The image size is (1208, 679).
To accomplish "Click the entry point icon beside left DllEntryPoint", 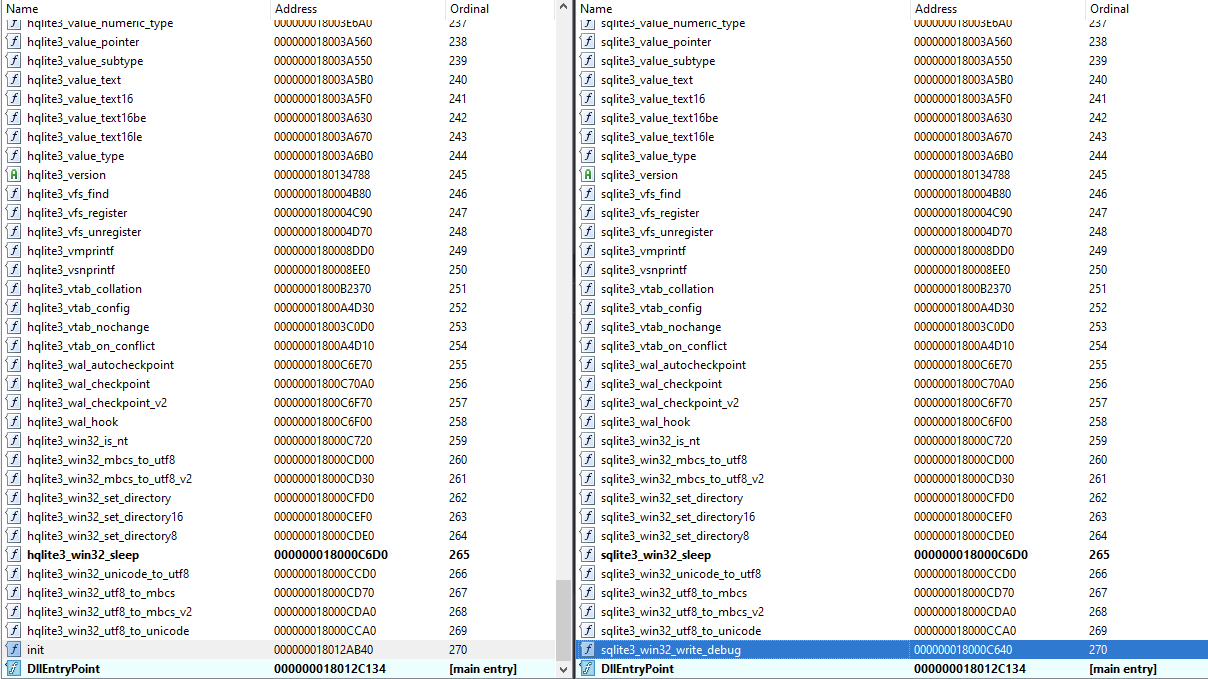I will (x=14, y=669).
